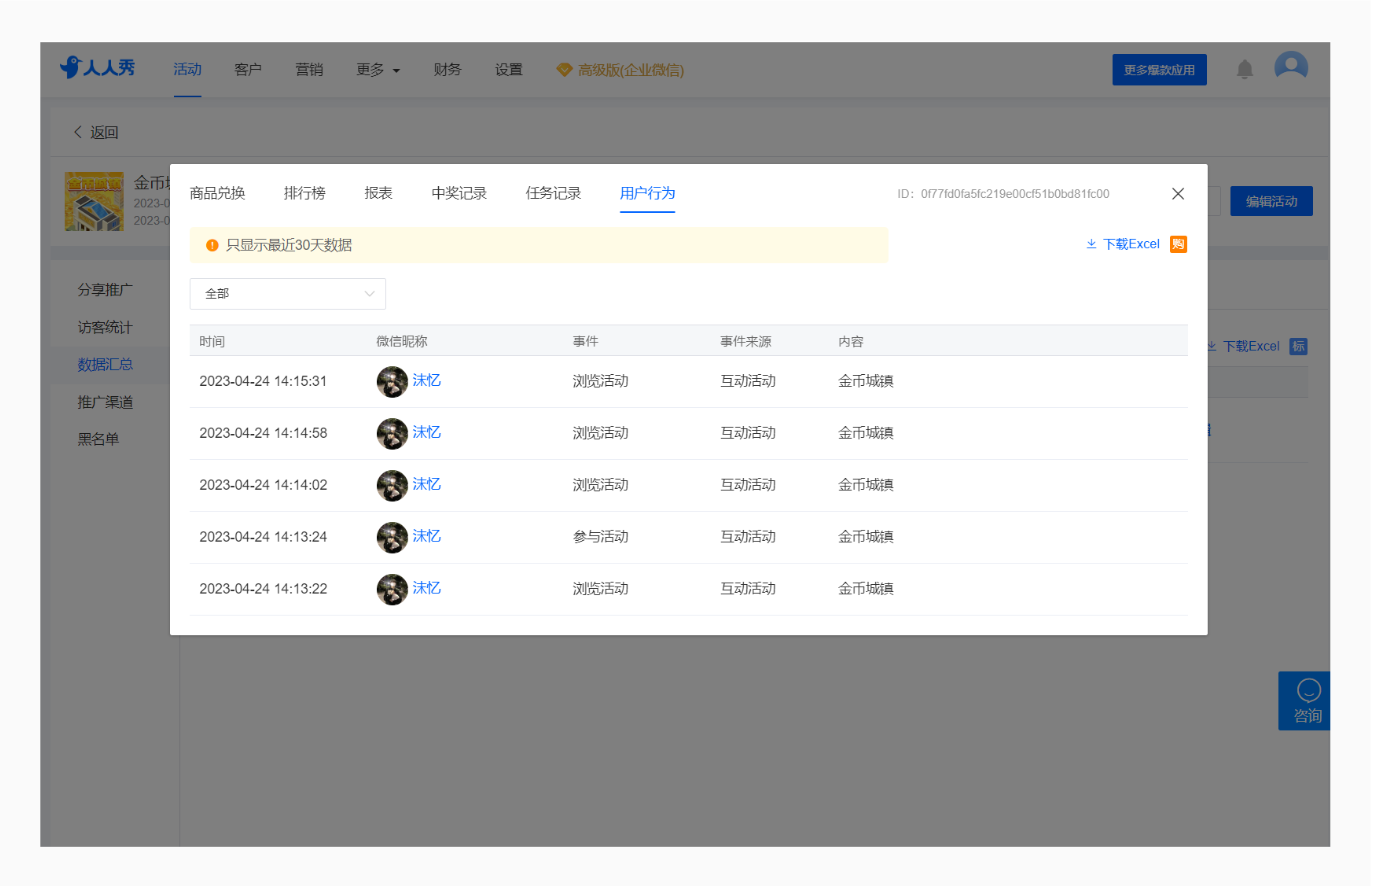Expand the 更多 menu
The width and height of the screenshot is (1375, 886).
pyautogui.click(x=378, y=70)
